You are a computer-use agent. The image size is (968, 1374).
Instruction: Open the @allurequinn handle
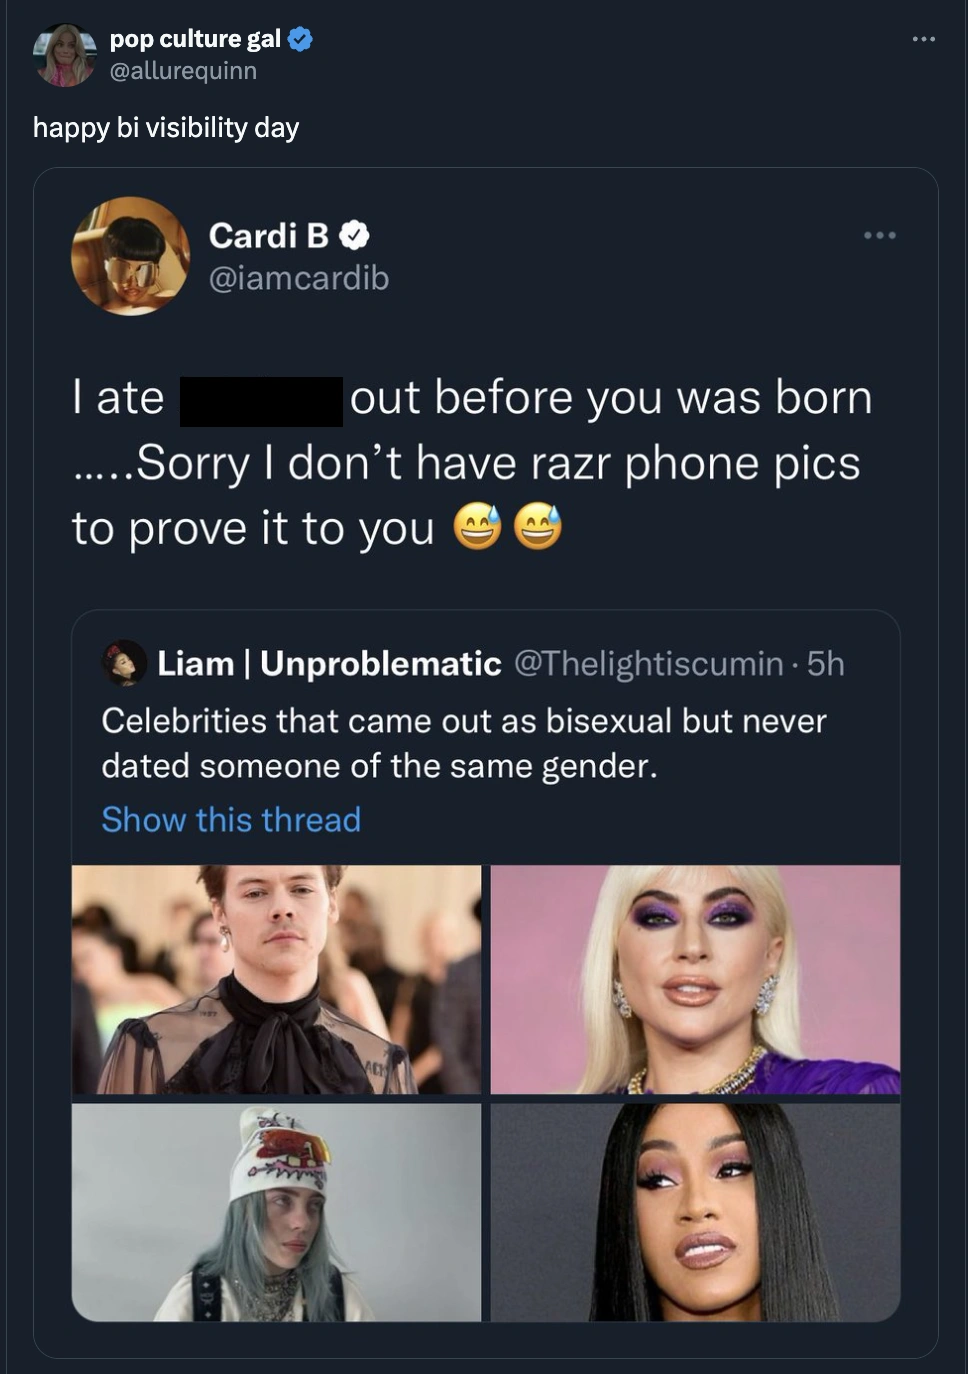tap(183, 71)
